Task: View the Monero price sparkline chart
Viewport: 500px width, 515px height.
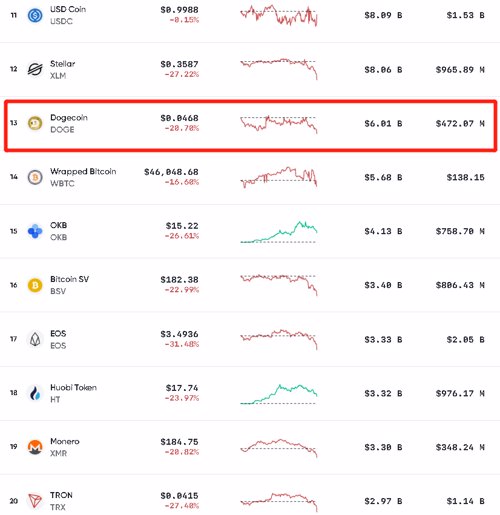Action: [x=279, y=448]
